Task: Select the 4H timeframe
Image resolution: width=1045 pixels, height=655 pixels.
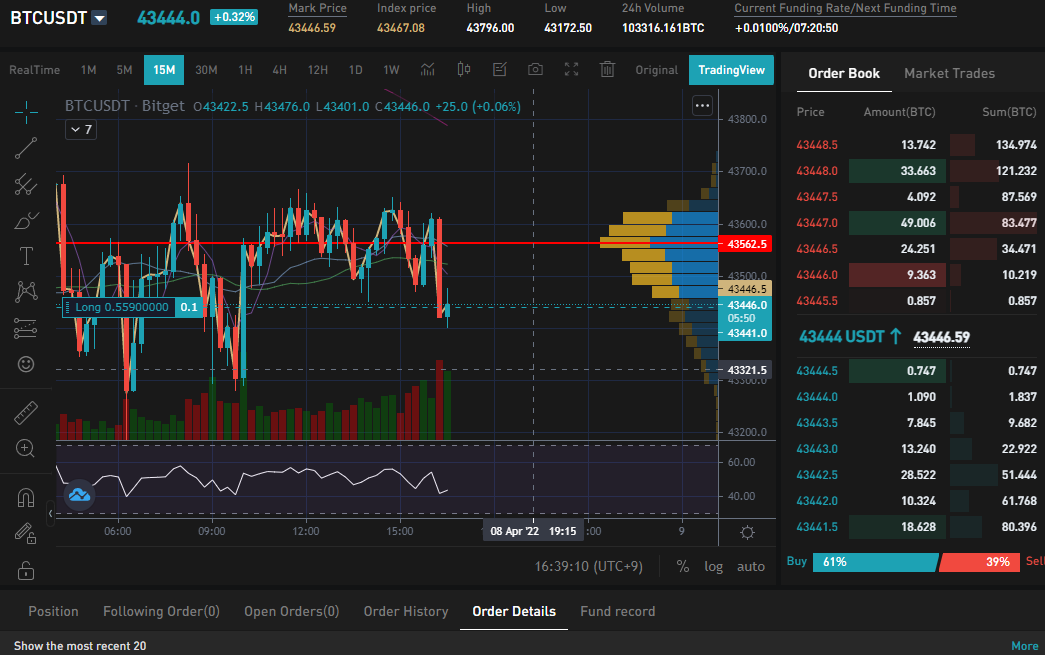Action: 279,70
